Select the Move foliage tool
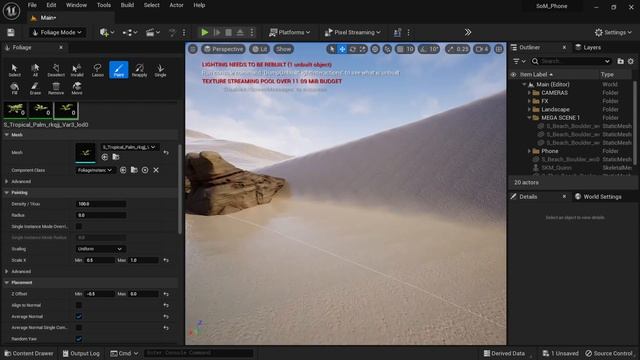Image resolution: width=640 pixels, height=360 pixels. (77, 88)
